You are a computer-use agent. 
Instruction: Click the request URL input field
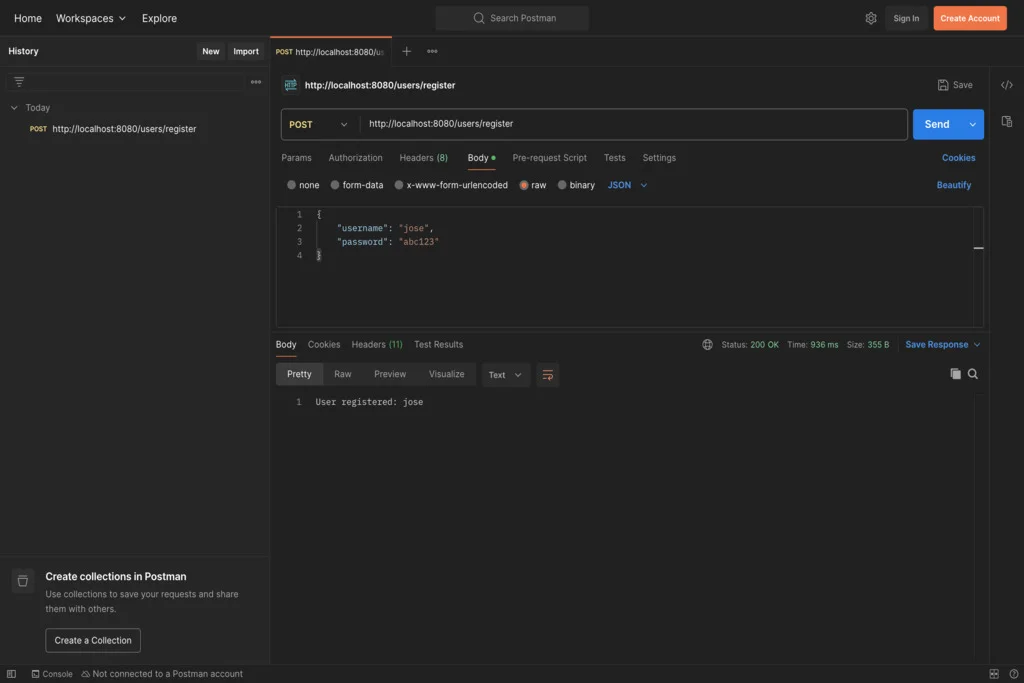[x=630, y=124]
